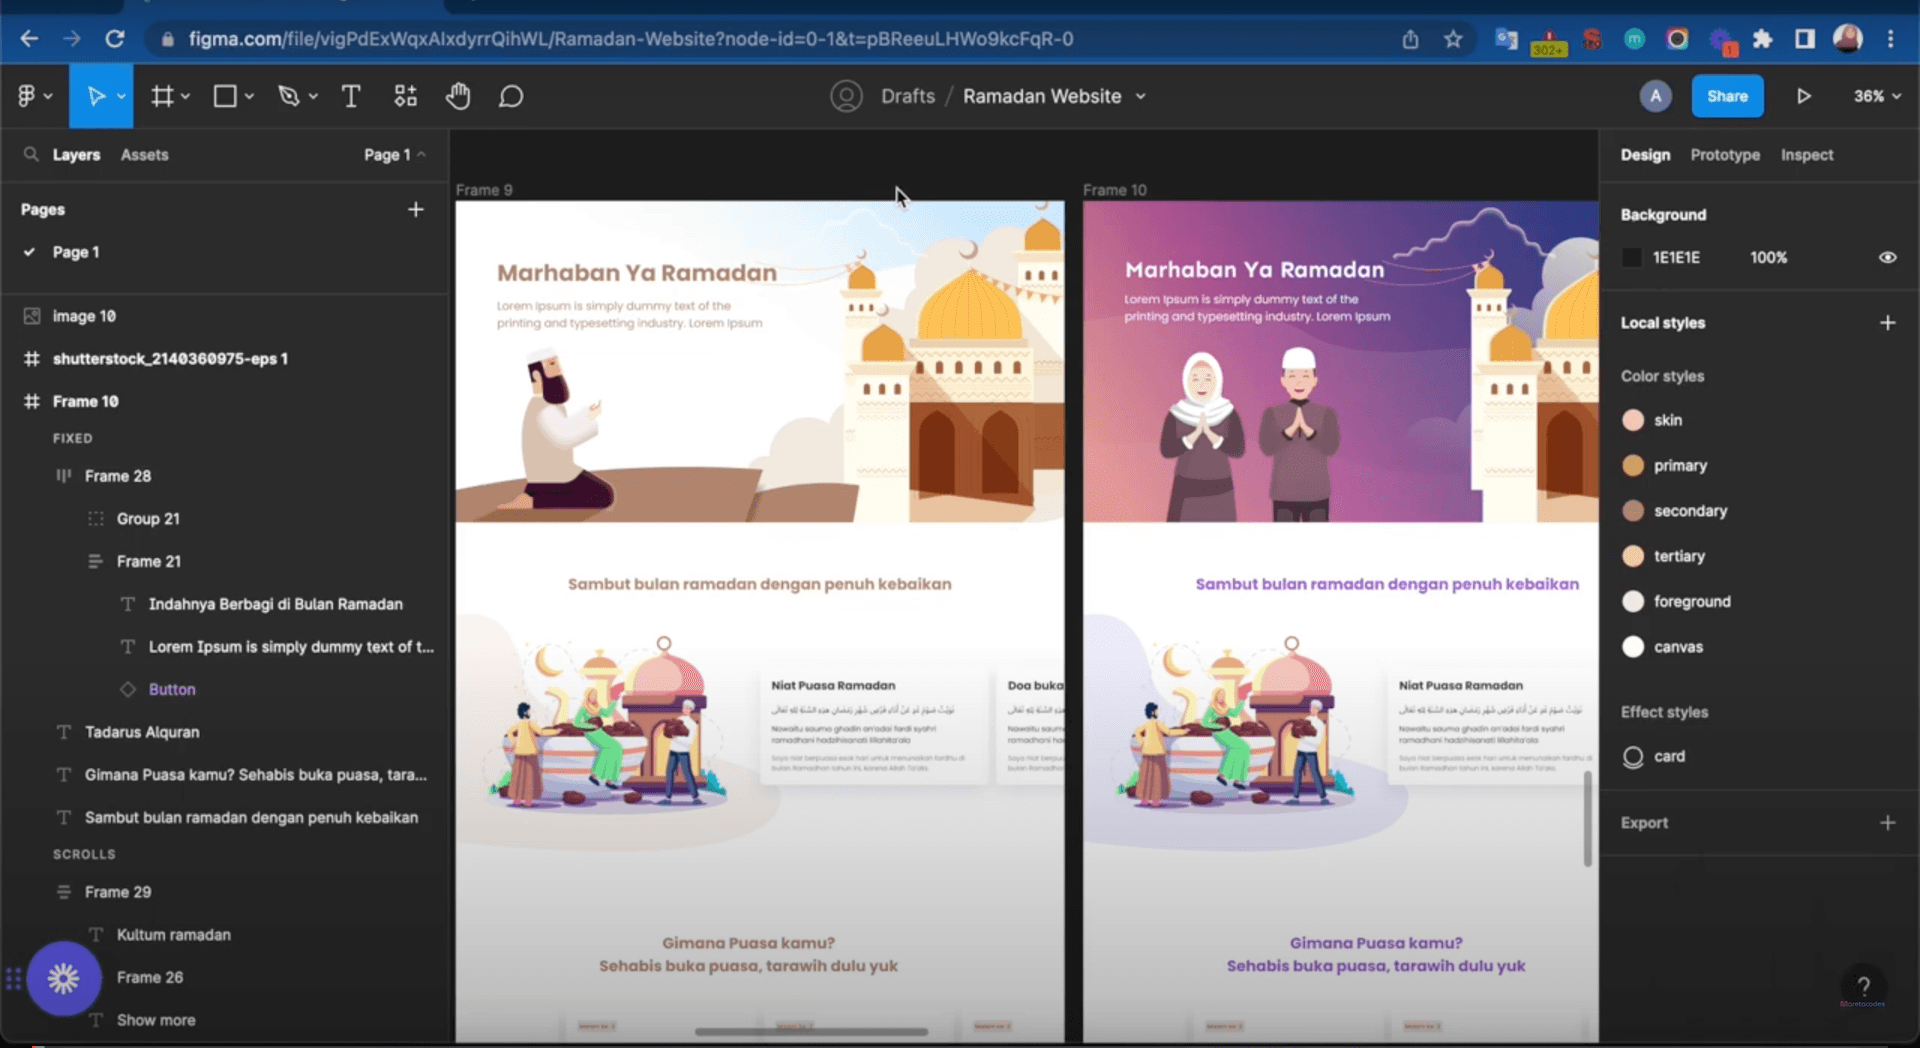1920x1048 pixels.
Task: Switch to the Assets tab
Action: [x=144, y=154]
